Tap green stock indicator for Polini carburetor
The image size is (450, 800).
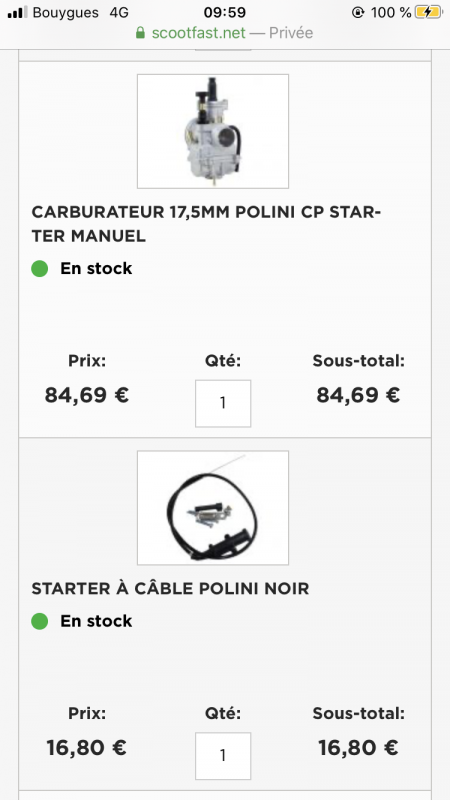pyautogui.click(x=39, y=268)
